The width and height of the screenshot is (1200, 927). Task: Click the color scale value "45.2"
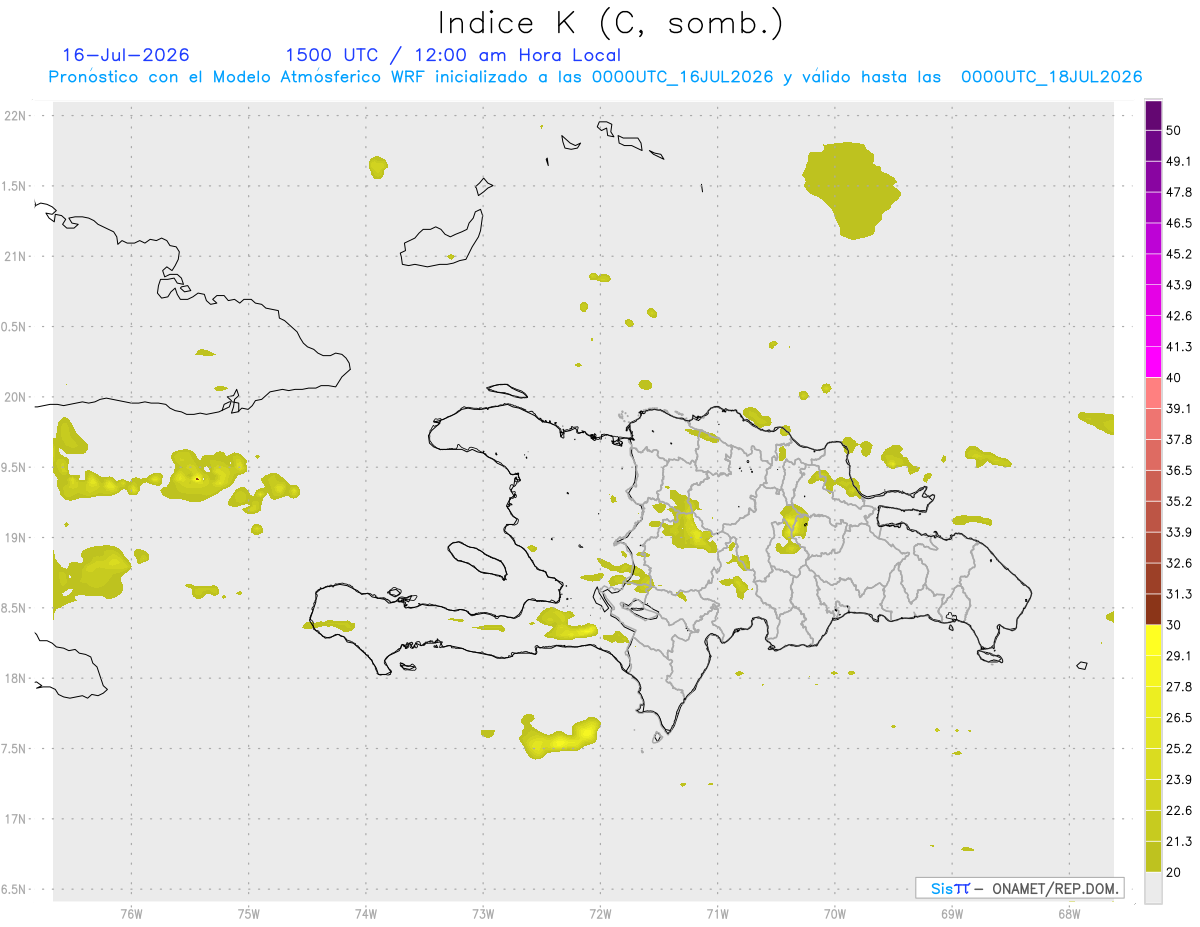[1179, 254]
